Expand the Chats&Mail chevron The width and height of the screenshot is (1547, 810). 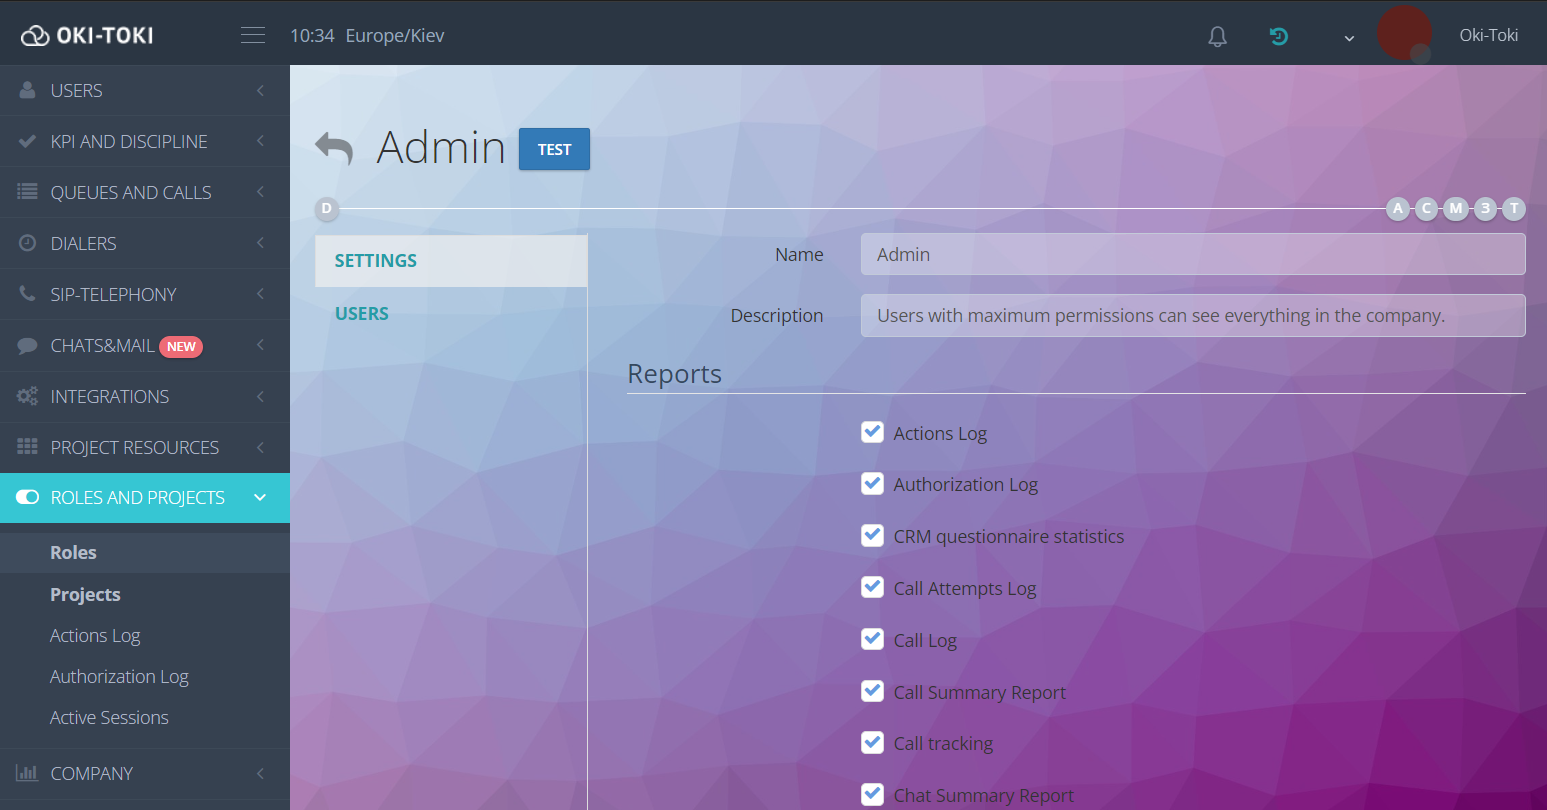[x=260, y=345]
